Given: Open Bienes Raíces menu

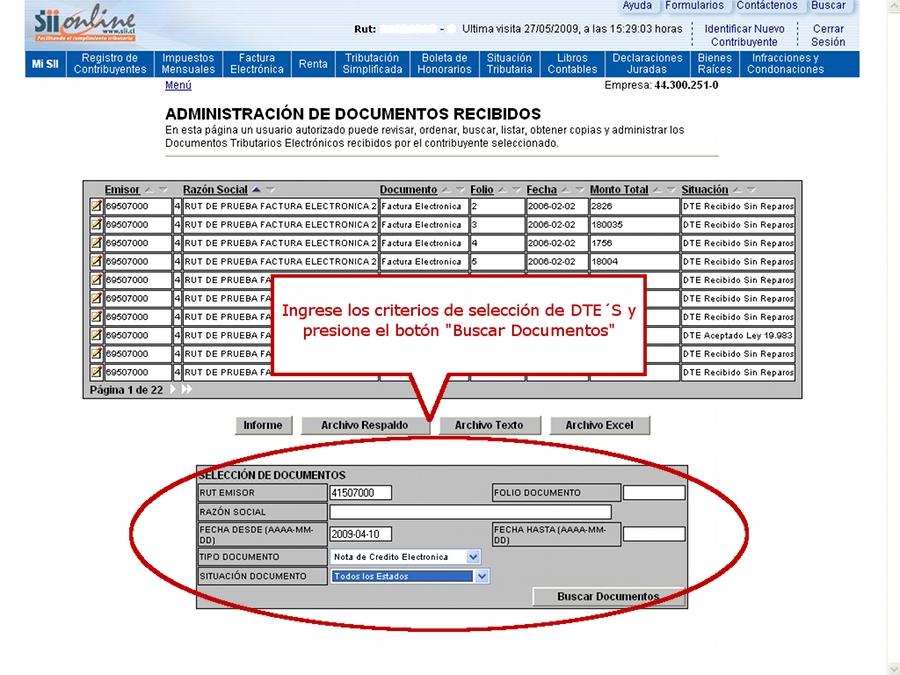Looking at the screenshot, I should 715,64.
